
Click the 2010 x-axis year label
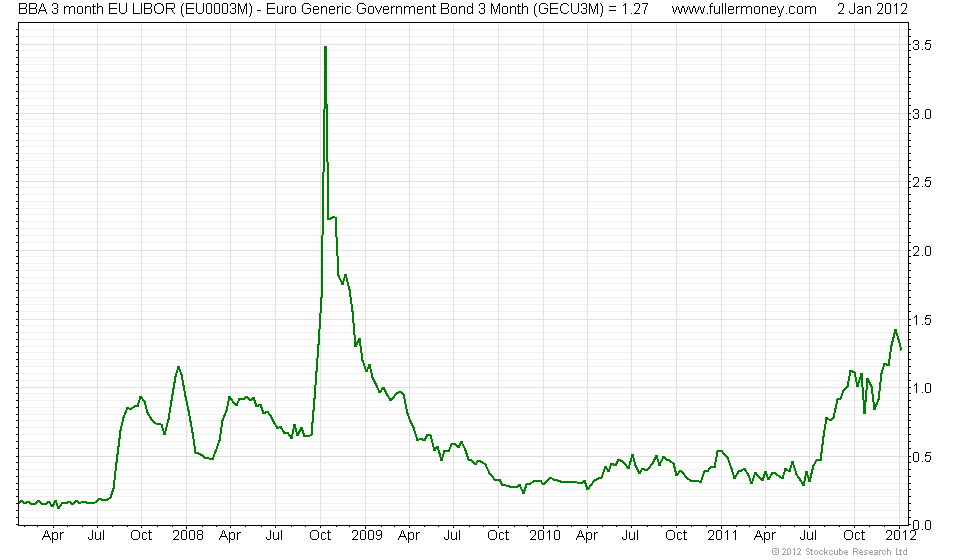click(x=545, y=536)
